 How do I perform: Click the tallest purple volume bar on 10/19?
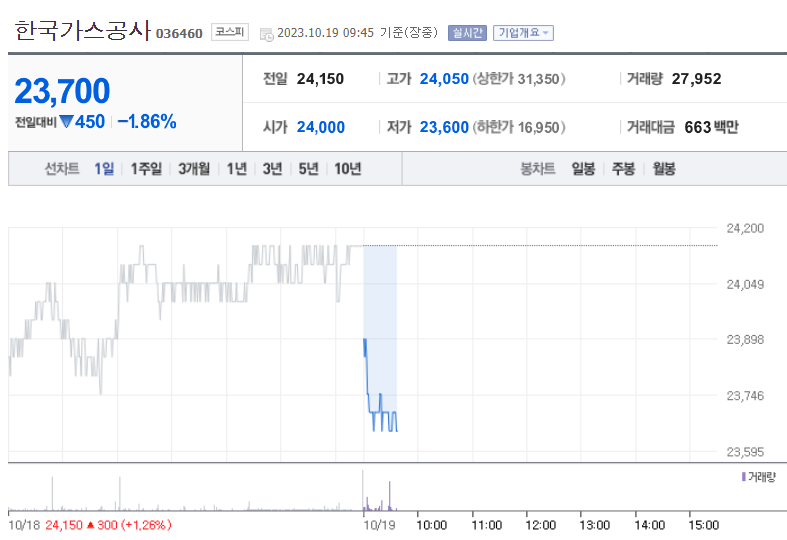[x=389, y=496]
